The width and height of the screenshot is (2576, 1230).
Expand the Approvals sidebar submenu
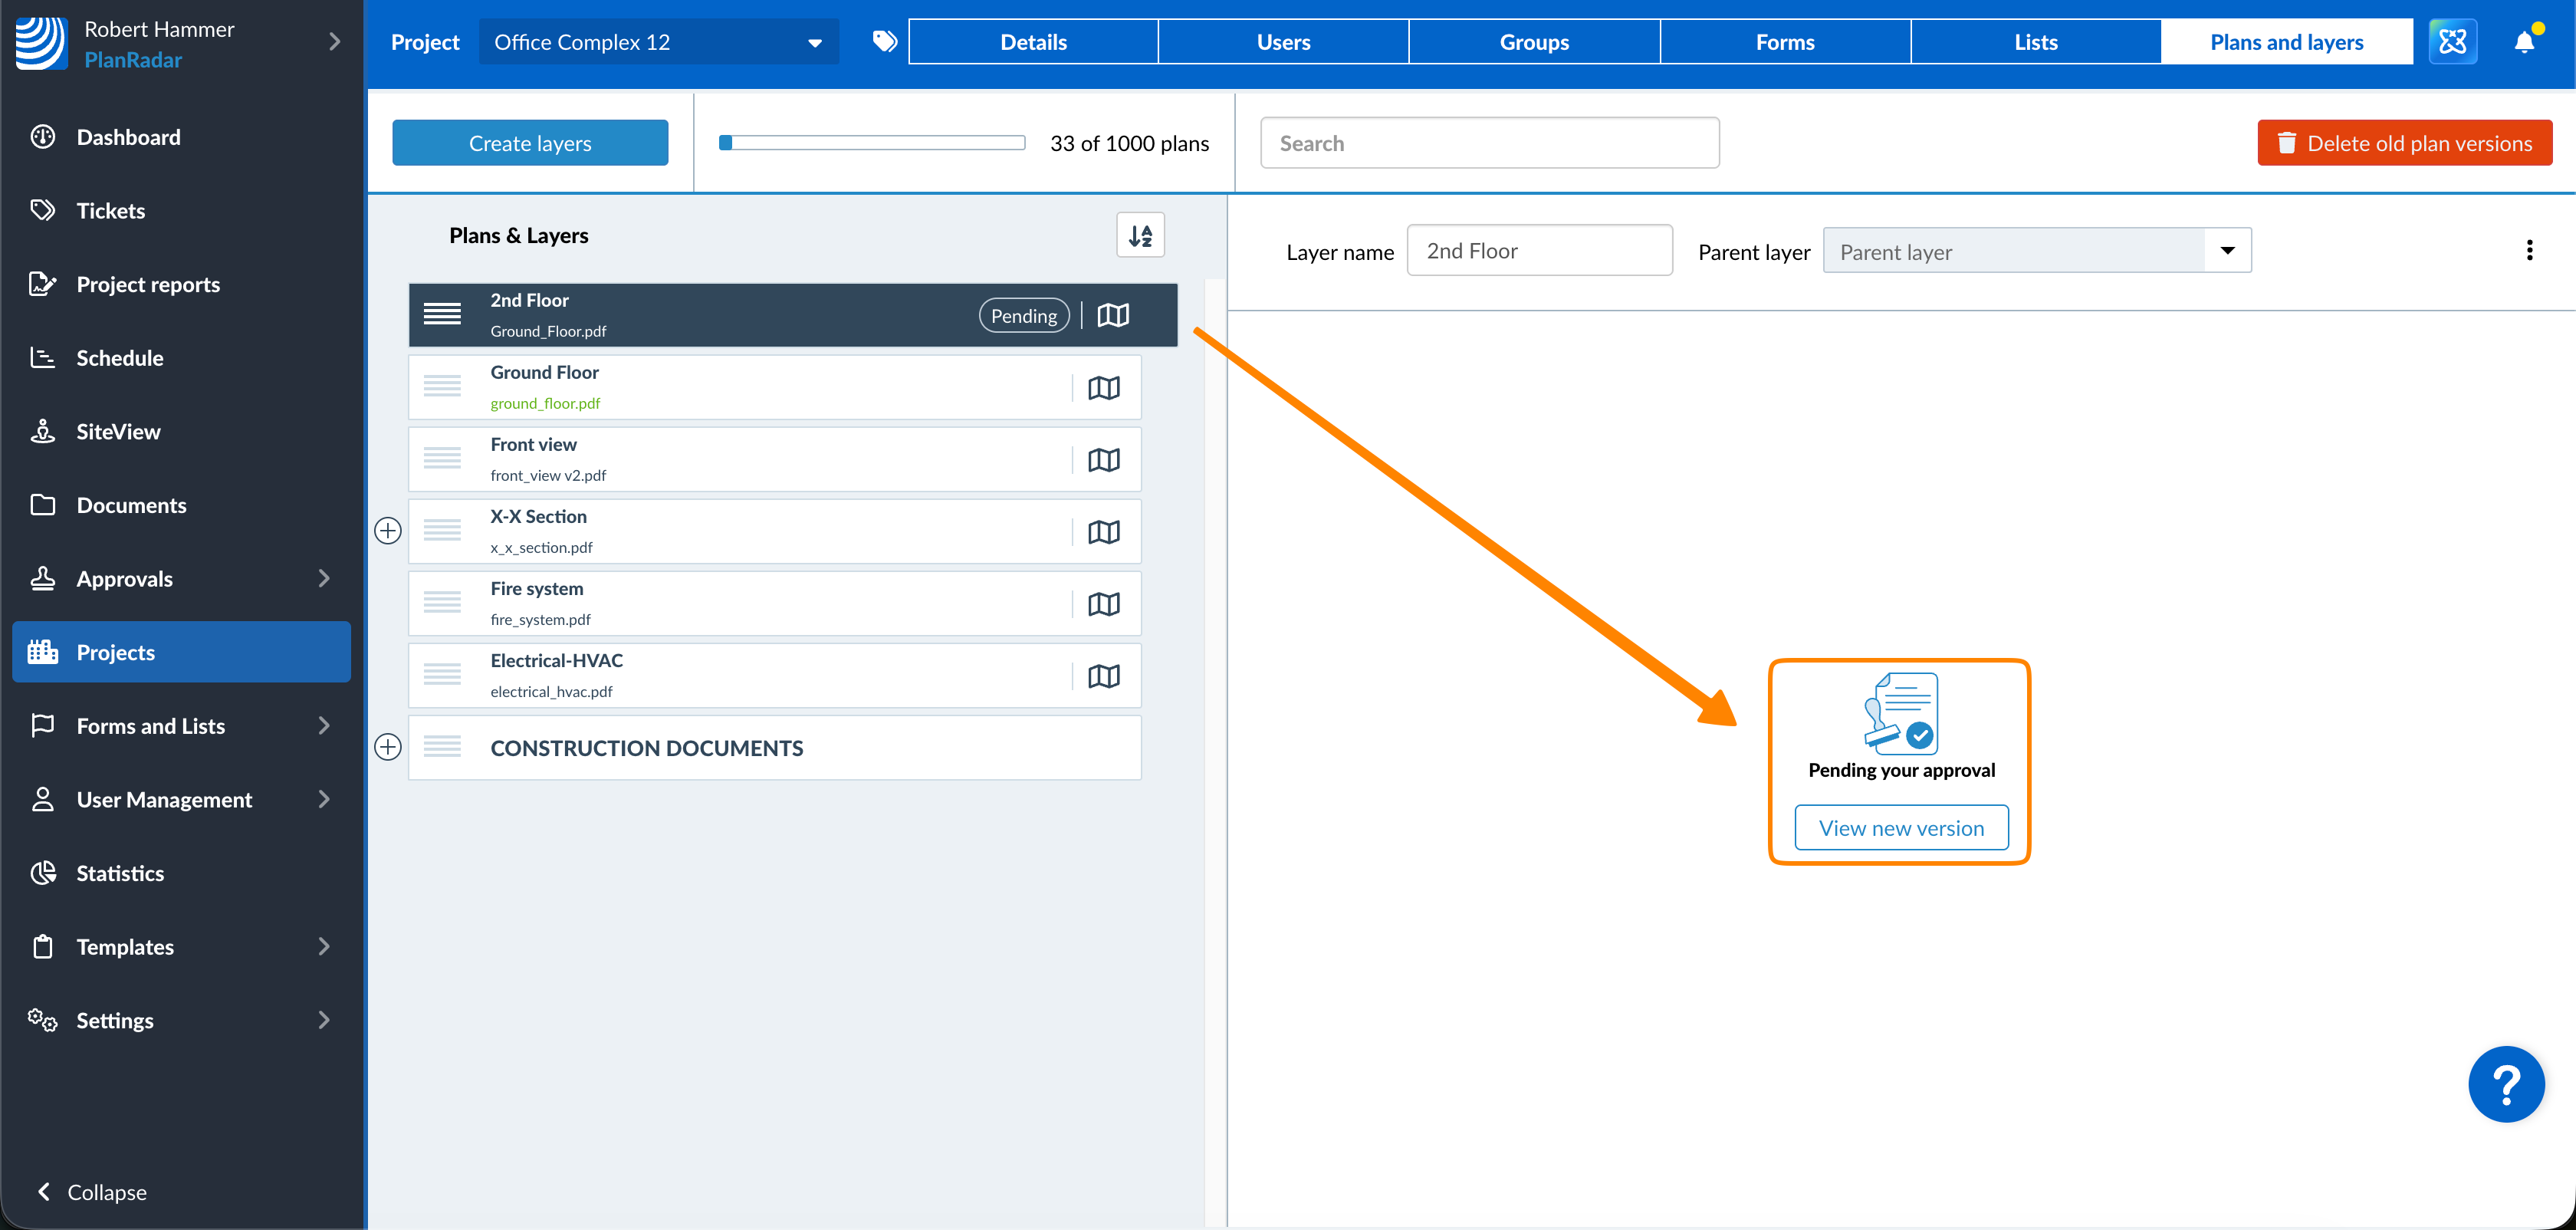click(323, 579)
